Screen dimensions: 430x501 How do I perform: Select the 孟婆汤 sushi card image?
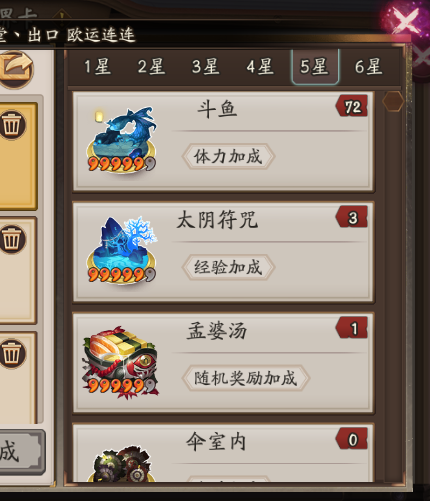coord(120,362)
